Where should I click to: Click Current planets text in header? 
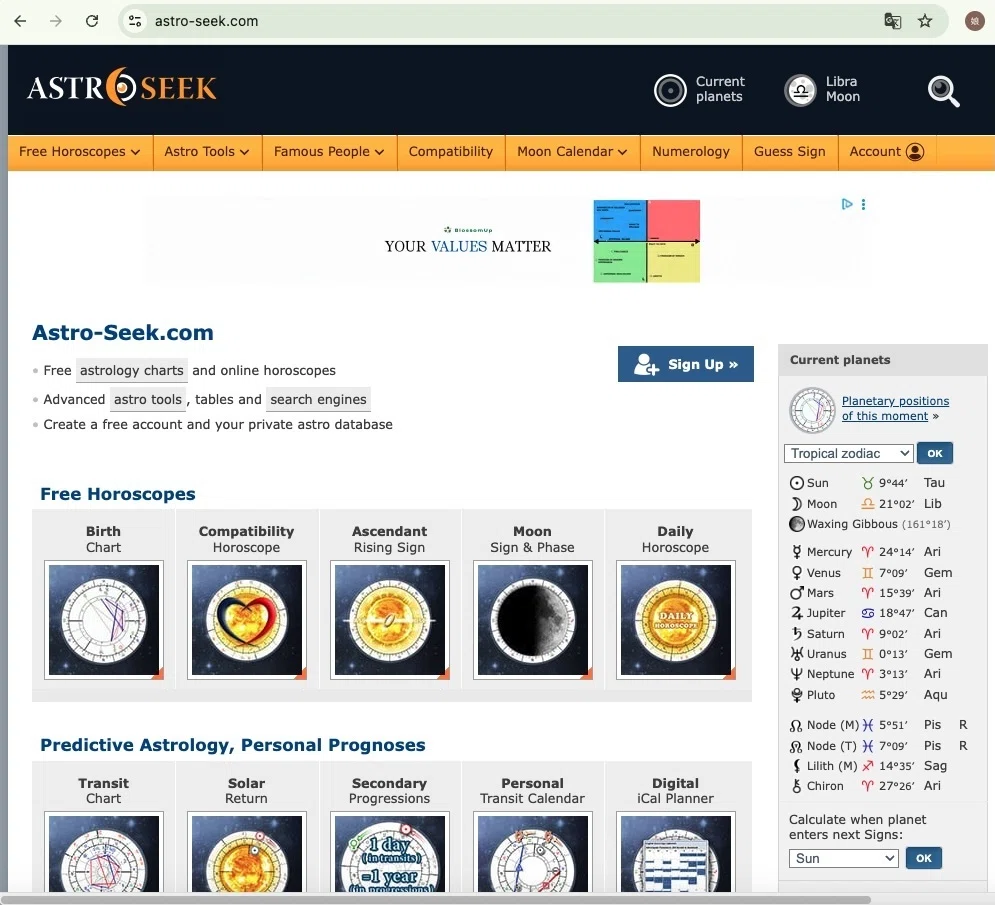(720, 89)
